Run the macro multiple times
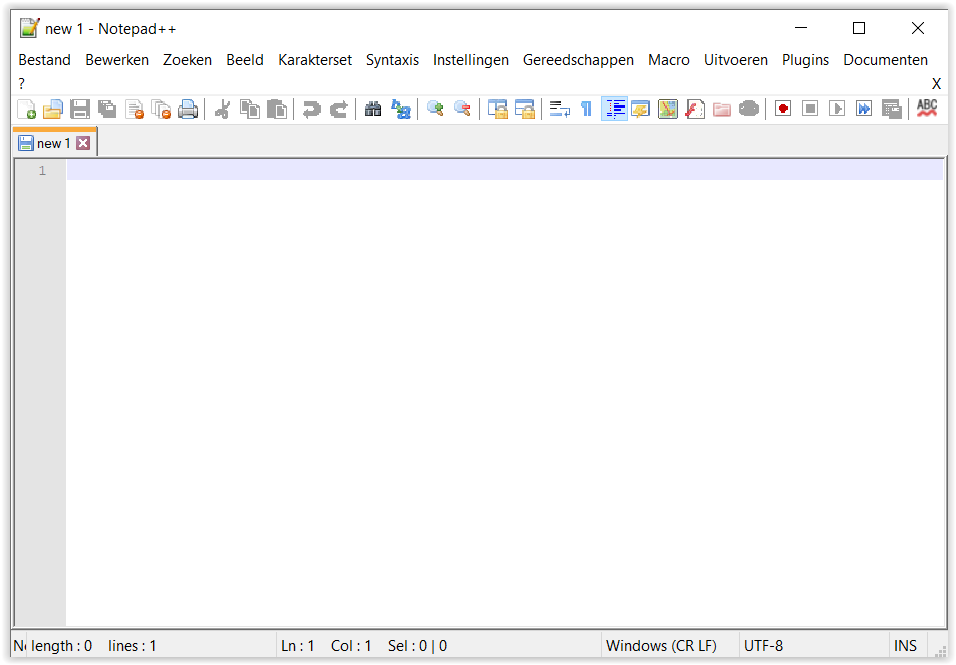 [864, 109]
